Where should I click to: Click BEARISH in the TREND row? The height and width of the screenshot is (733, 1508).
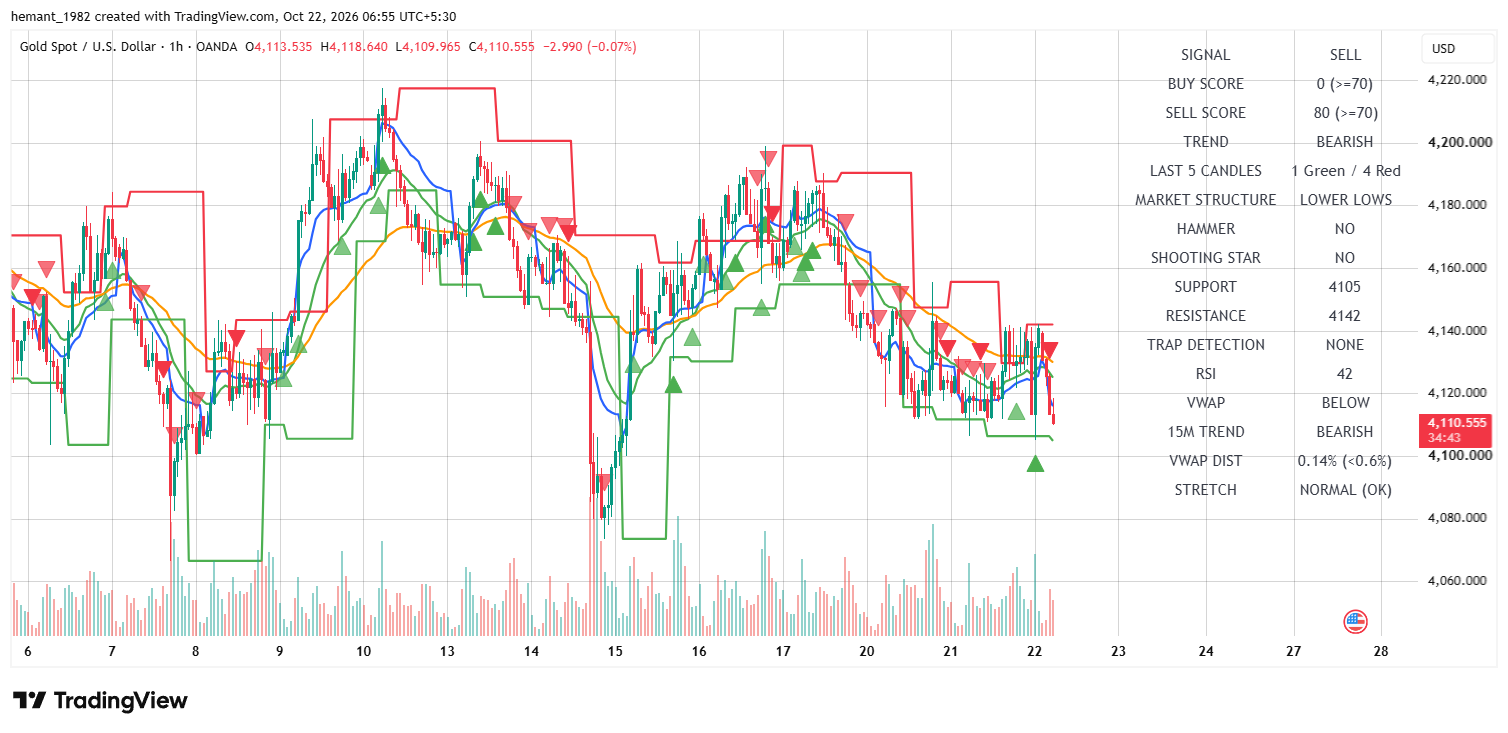[1345, 142]
